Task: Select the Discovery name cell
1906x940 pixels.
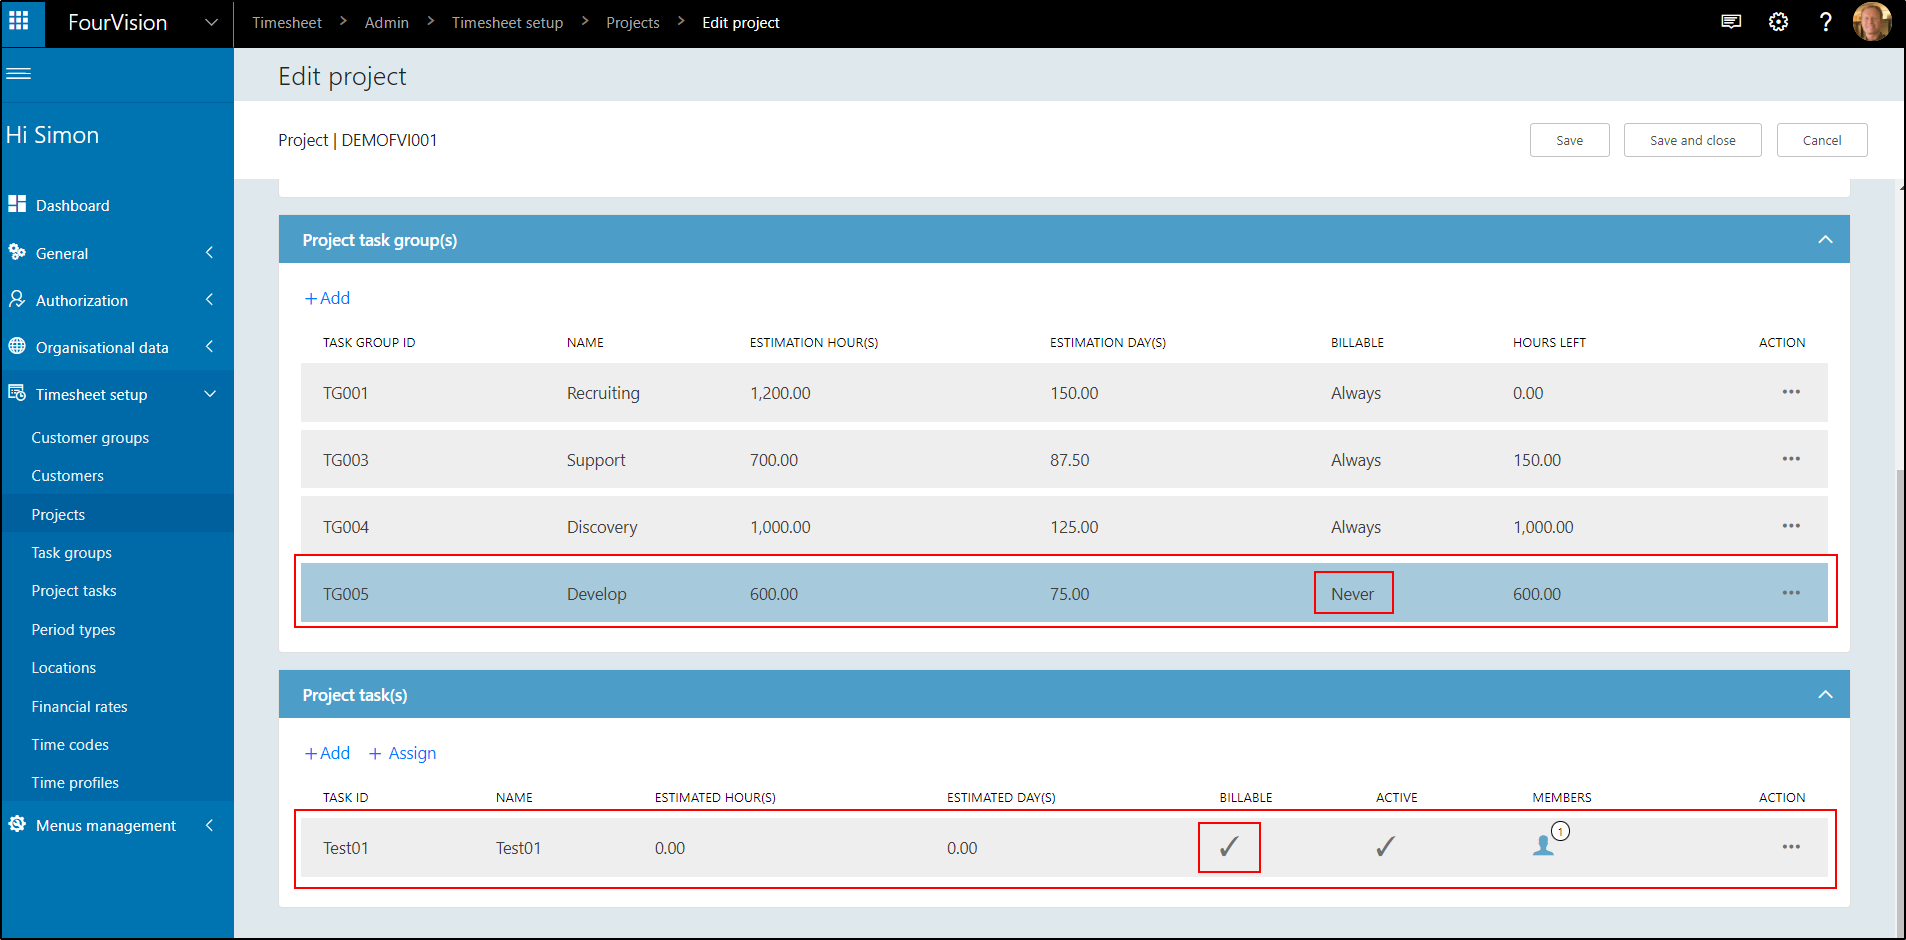Action: pyautogui.click(x=602, y=527)
